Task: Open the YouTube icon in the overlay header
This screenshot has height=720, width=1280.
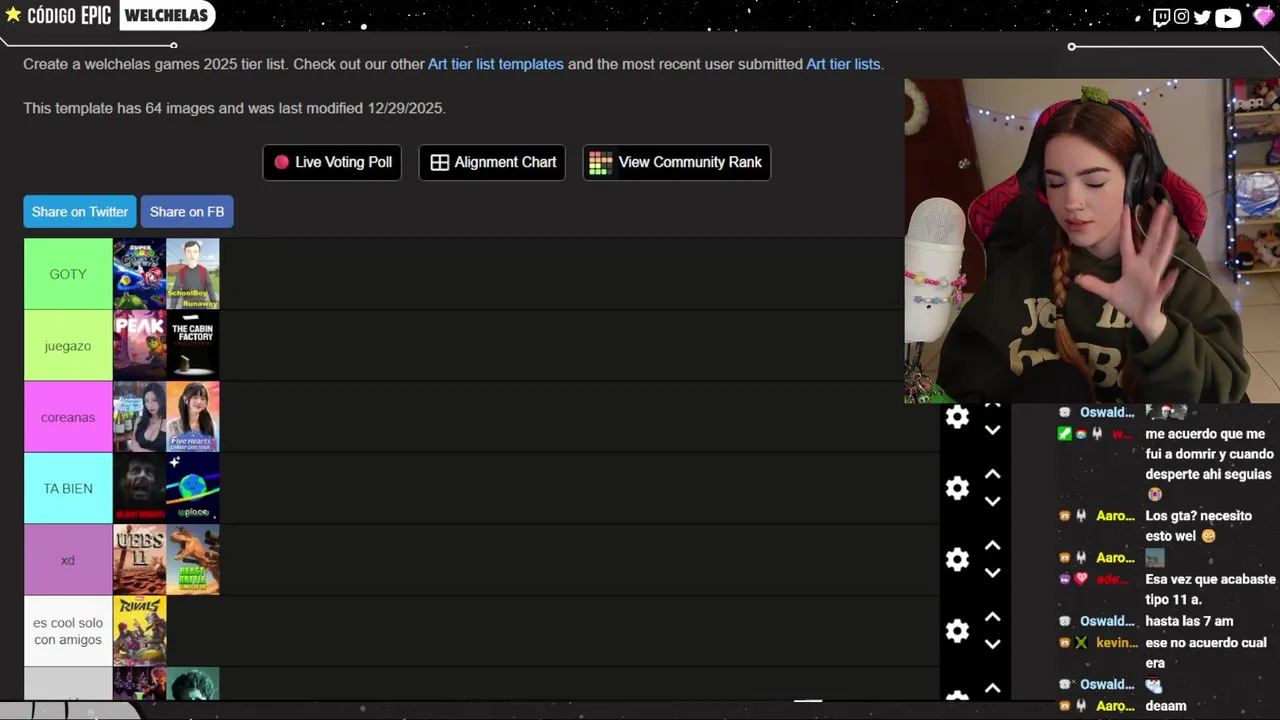Action: click(x=1228, y=17)
